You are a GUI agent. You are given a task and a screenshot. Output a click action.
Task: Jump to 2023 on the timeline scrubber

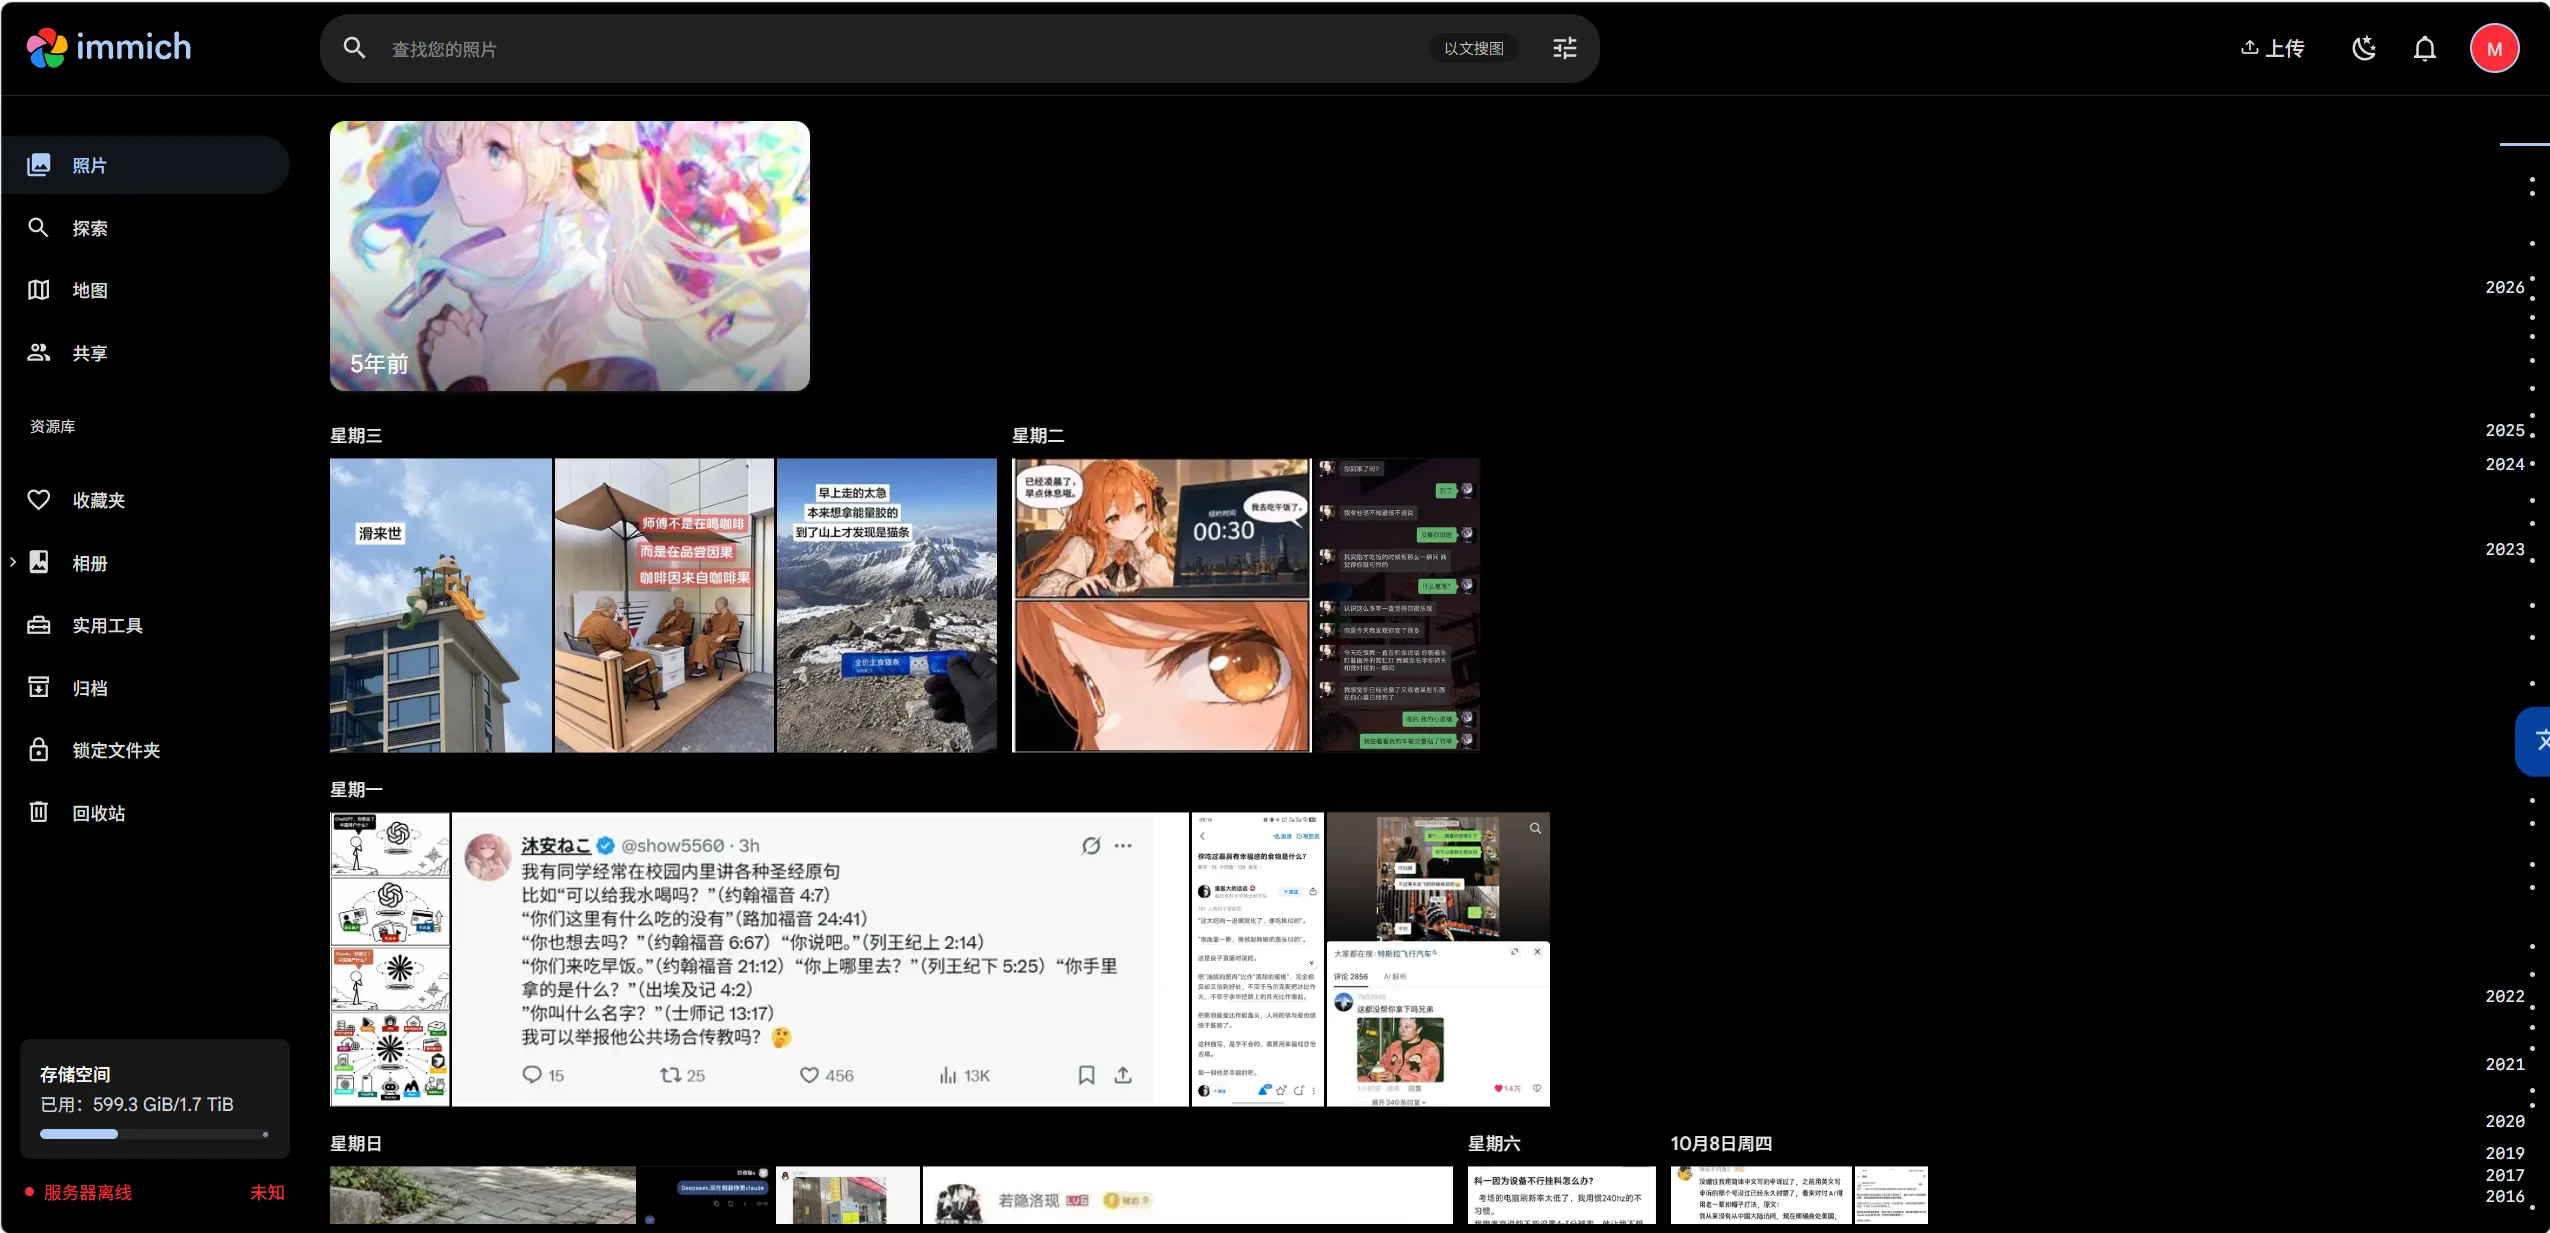[x=2505, y=549]
